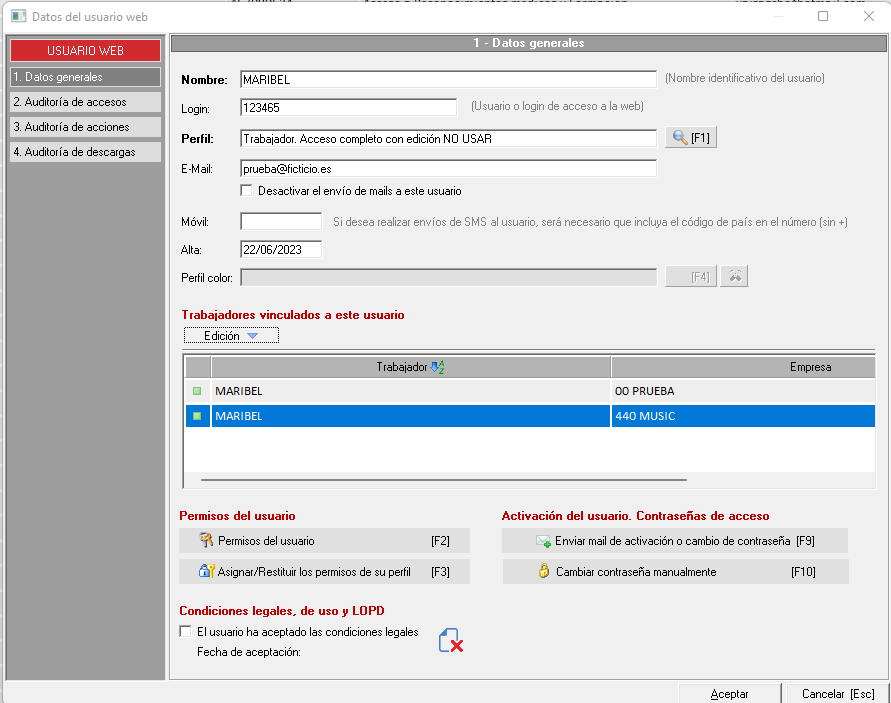Screen dimensions: 891x703
Task: Click into the Móvil input field
Action: (x=281, y=221)
